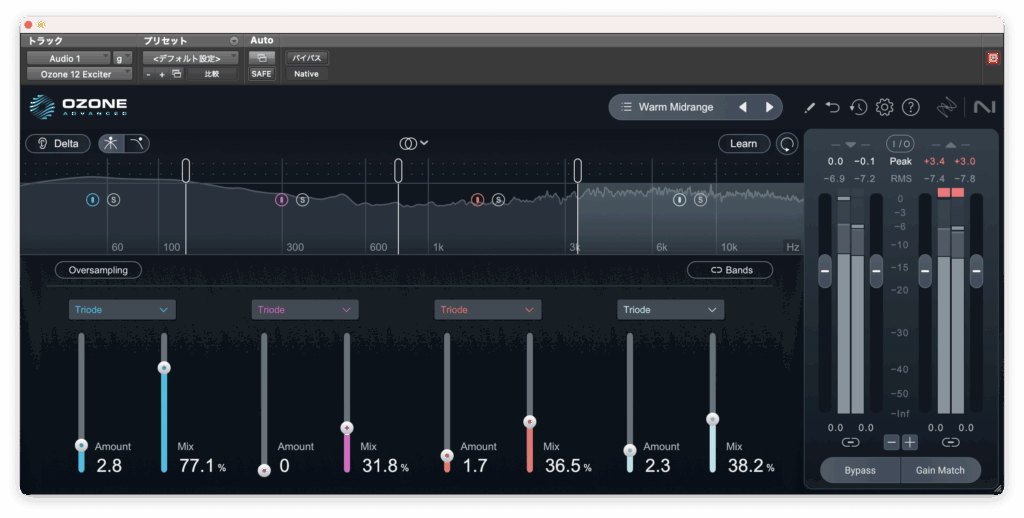
Task: Enable Delta listening mode
Action: coord(58,143)
